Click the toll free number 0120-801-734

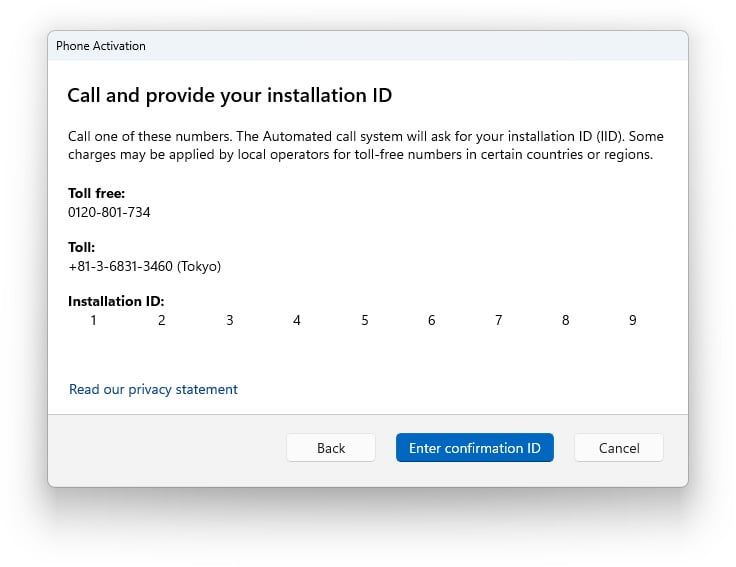[109, 212]
